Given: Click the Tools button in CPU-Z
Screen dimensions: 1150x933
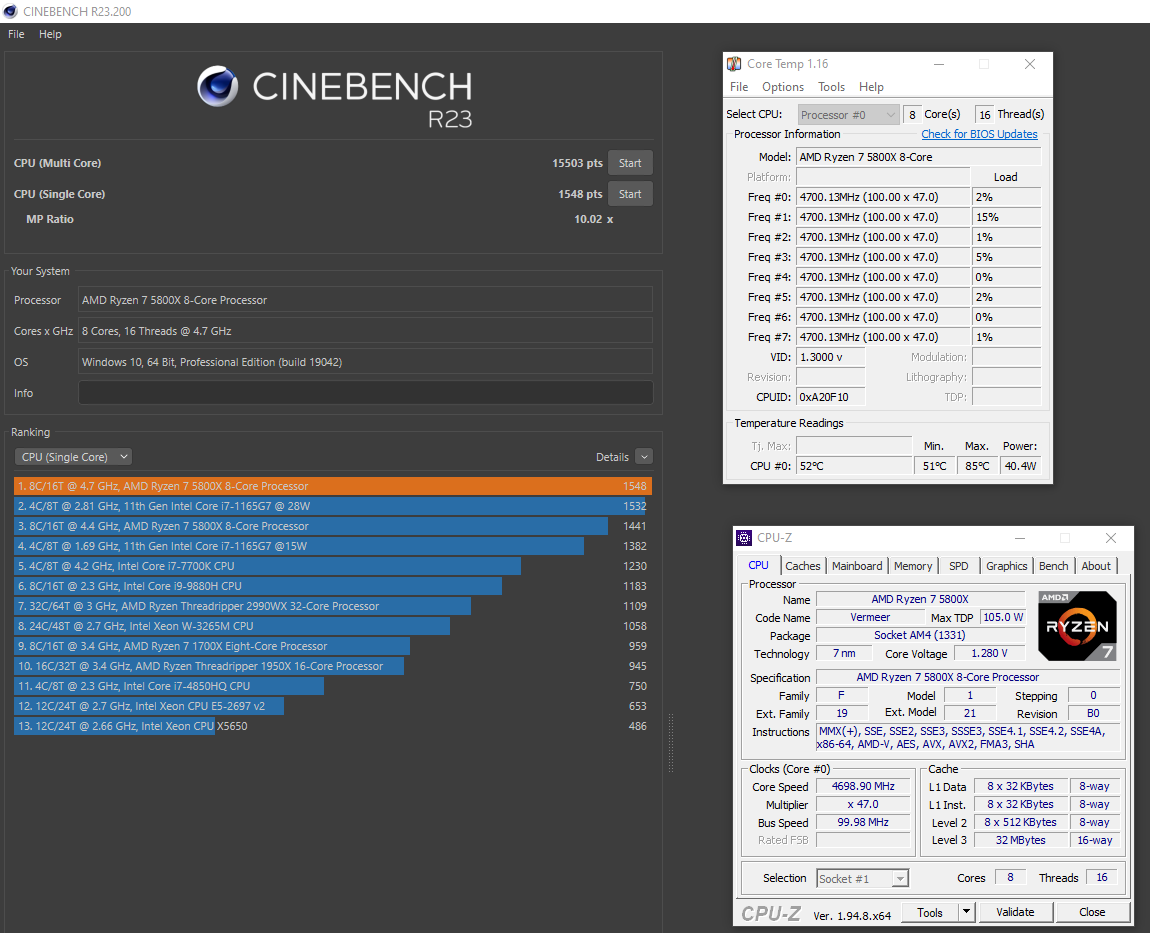Looking at the screenshot, I should tap(929, 912).
